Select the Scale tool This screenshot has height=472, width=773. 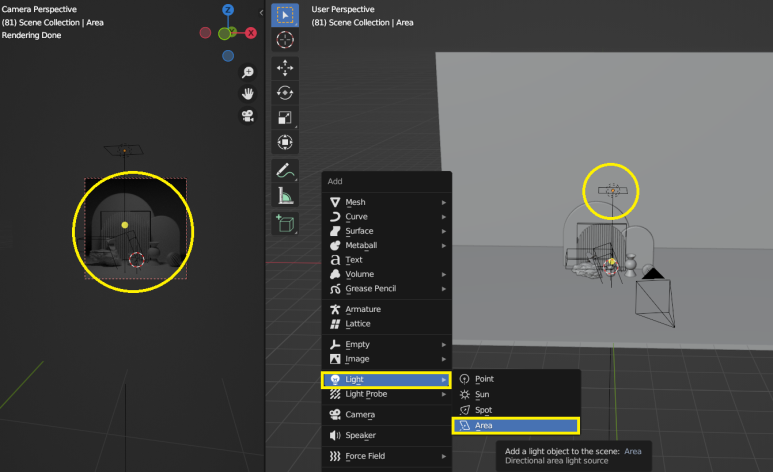tap(285, 117)
